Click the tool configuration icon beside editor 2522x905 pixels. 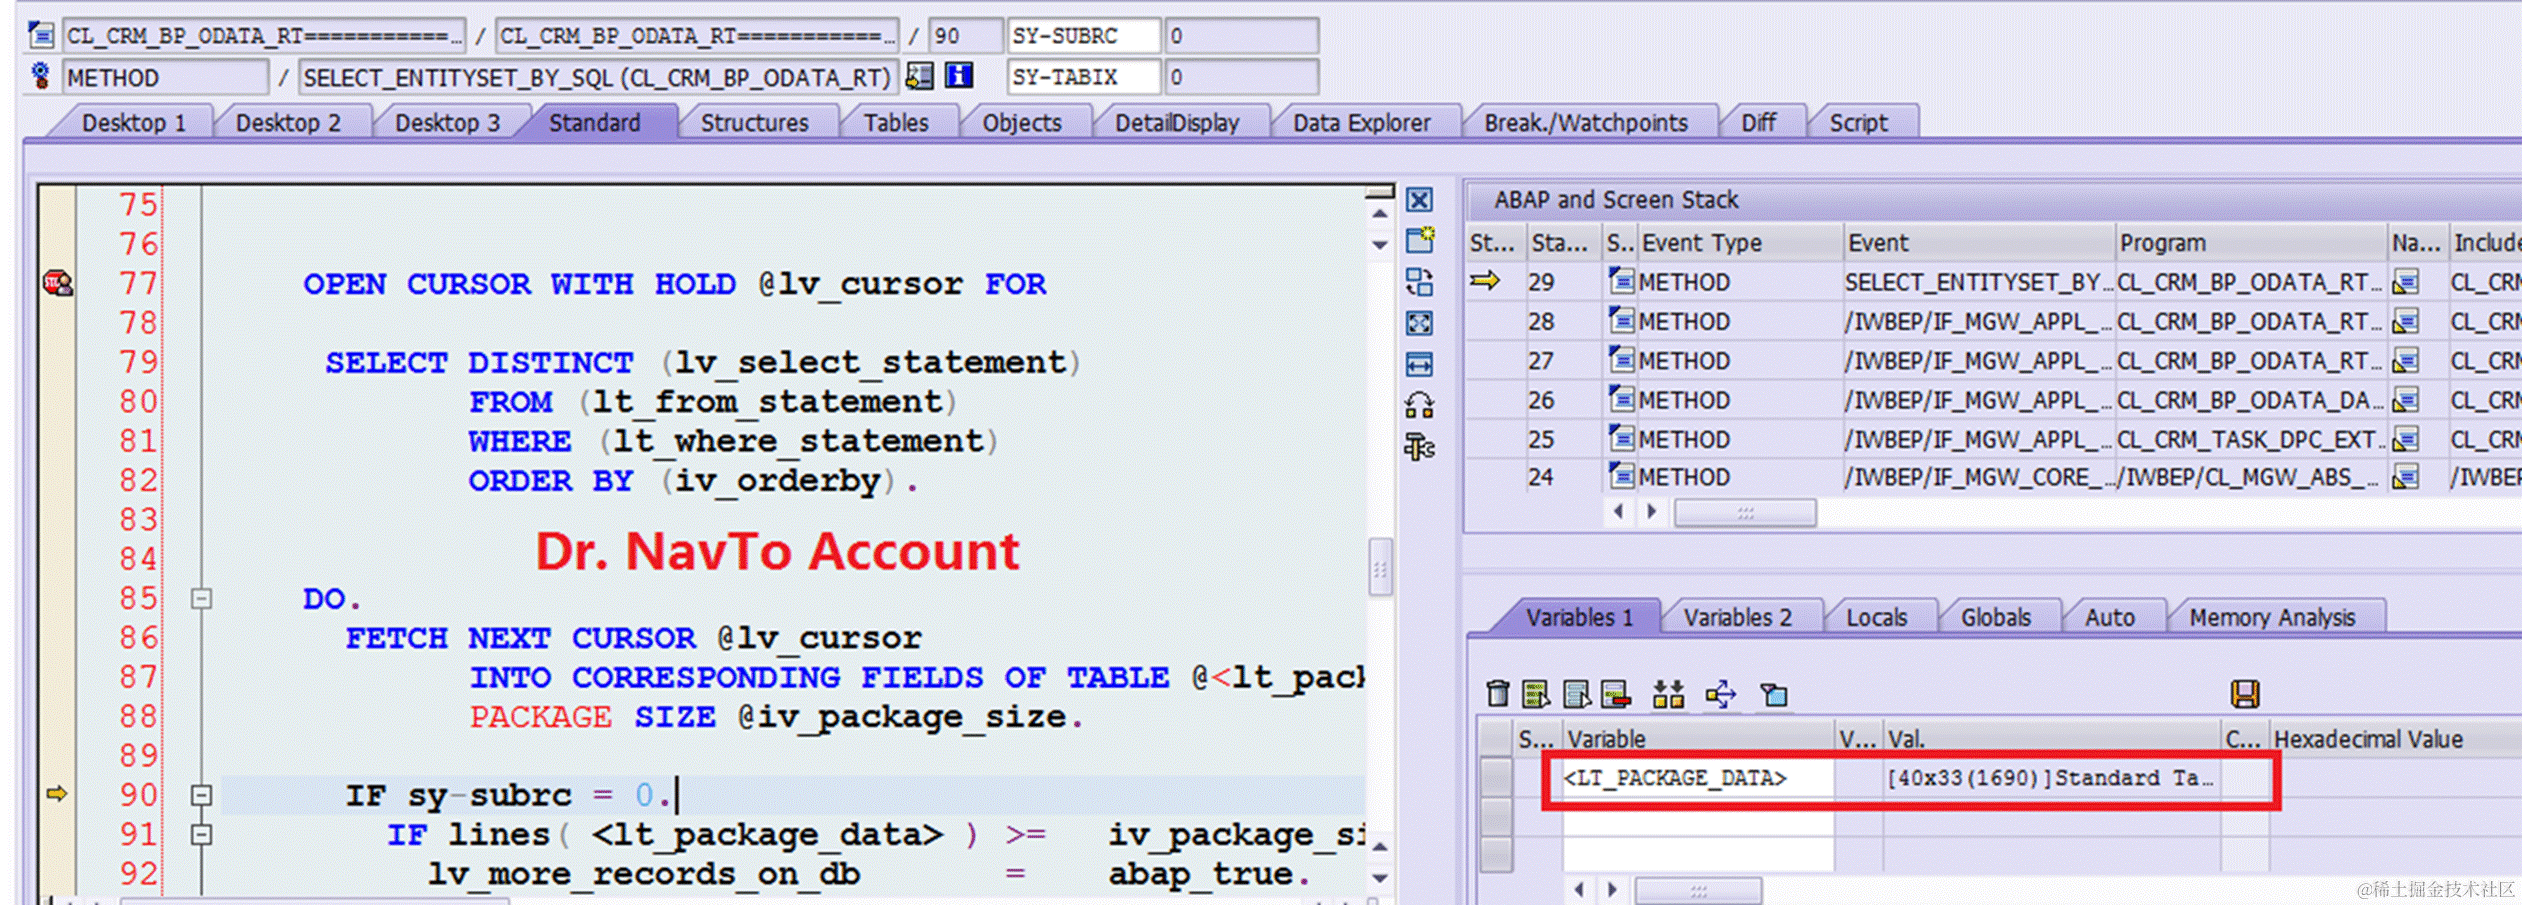(1419, 446)
